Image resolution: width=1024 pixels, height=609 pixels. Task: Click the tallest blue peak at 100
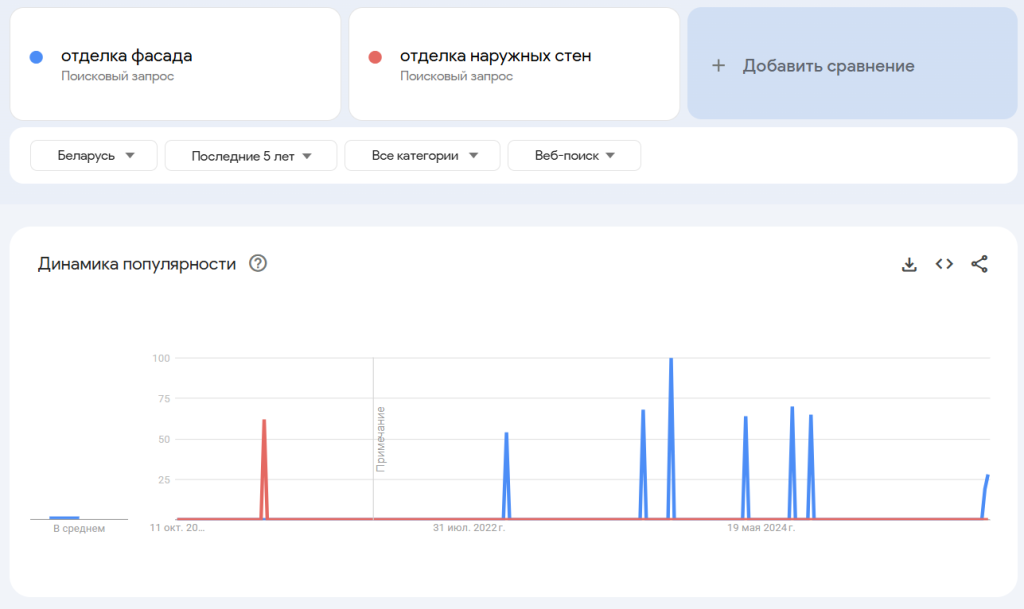pyautogui.click(x=671, y=360)
